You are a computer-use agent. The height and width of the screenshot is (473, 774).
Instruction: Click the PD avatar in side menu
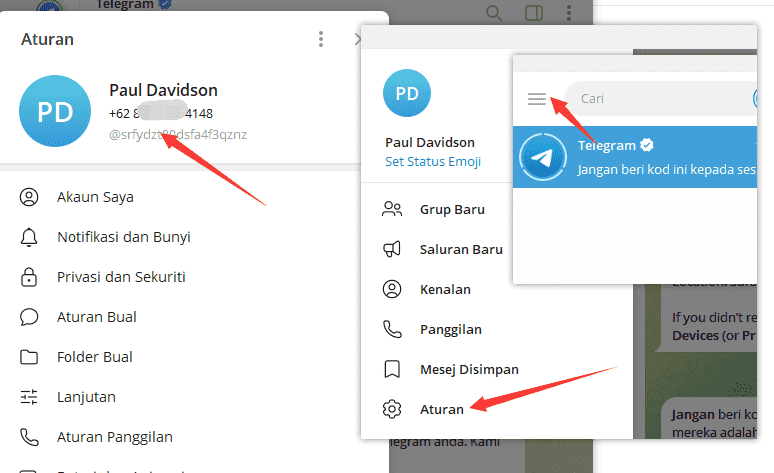tap(407, 94)
